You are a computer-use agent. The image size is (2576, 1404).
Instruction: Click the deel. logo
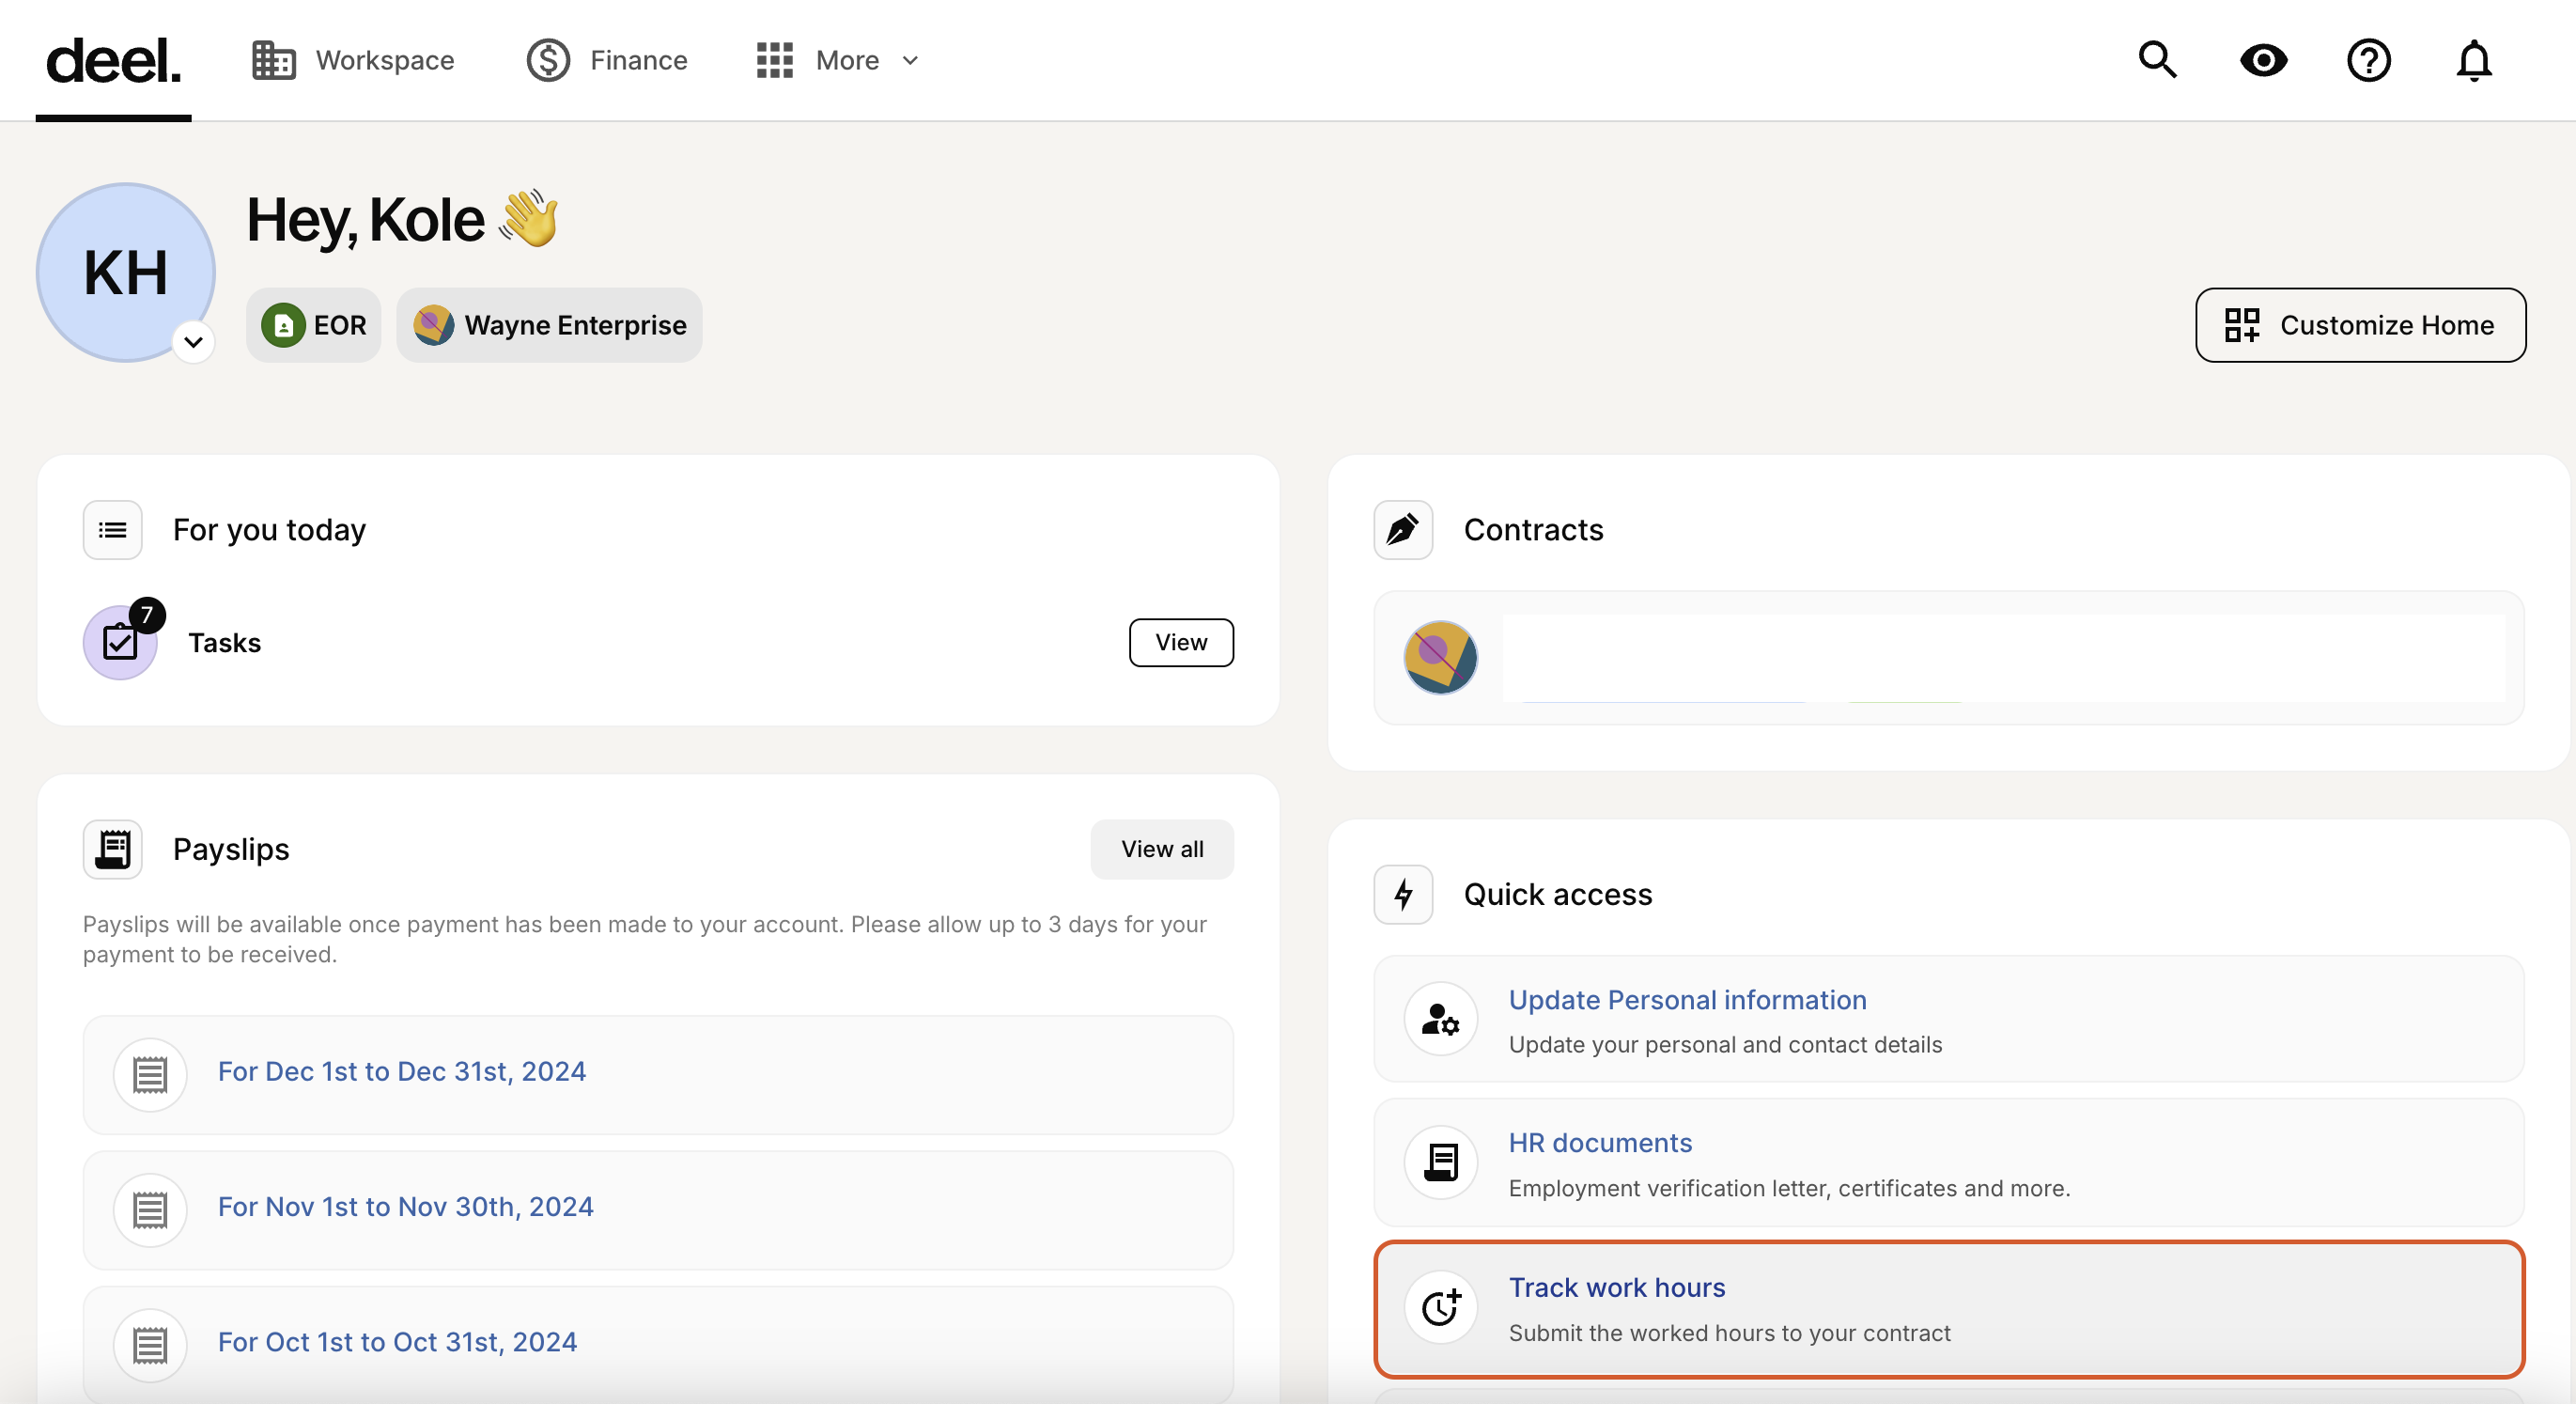point(113,60)
